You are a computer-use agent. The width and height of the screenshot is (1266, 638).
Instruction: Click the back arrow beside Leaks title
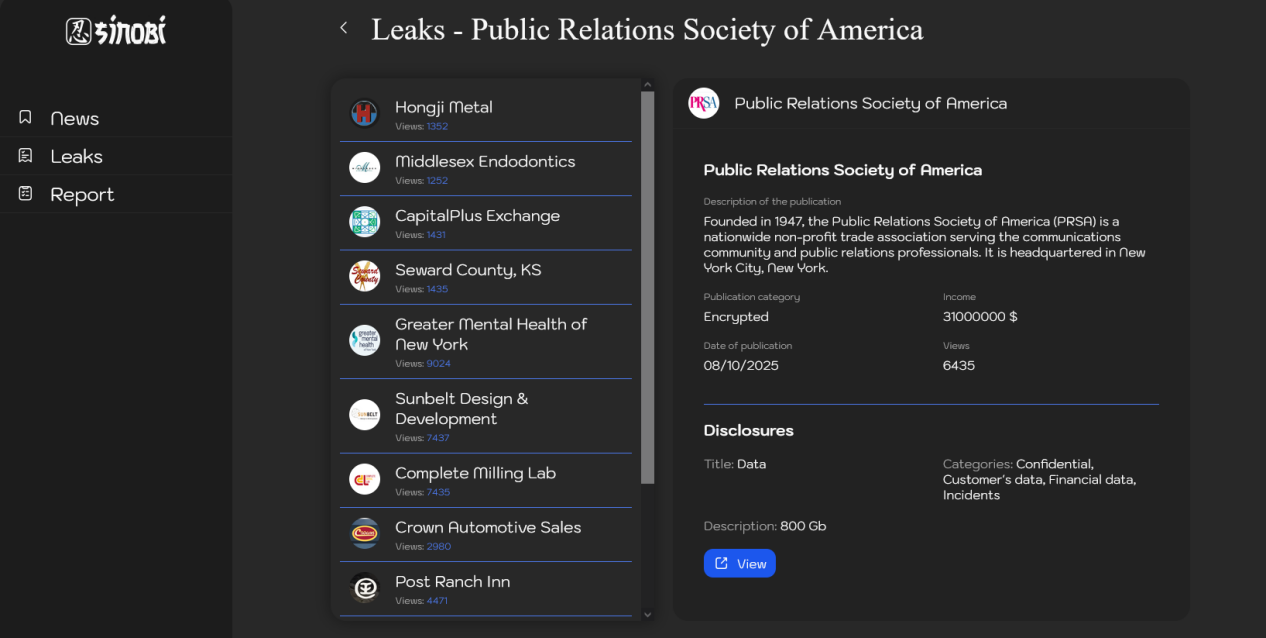click(344, 28)
